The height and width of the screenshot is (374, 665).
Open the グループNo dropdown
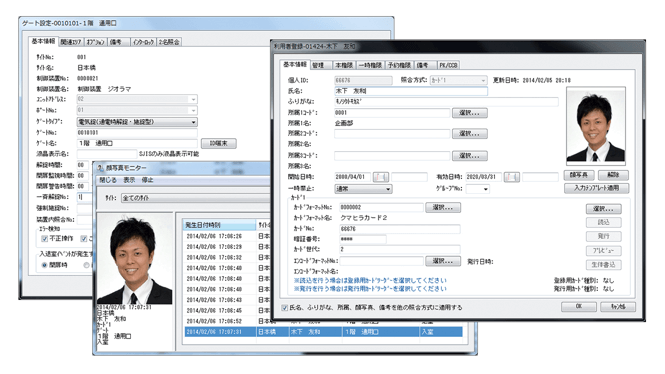(x=478, y=189)
